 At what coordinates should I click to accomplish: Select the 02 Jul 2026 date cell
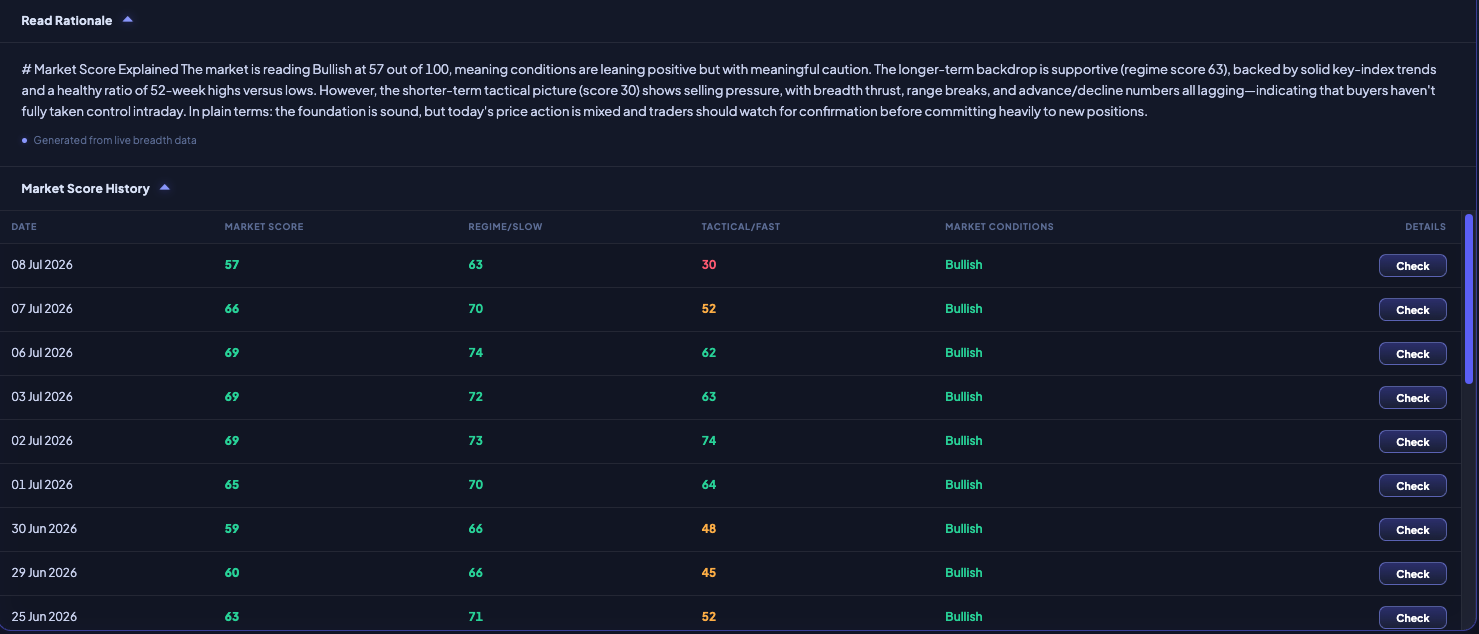(42, 441)
